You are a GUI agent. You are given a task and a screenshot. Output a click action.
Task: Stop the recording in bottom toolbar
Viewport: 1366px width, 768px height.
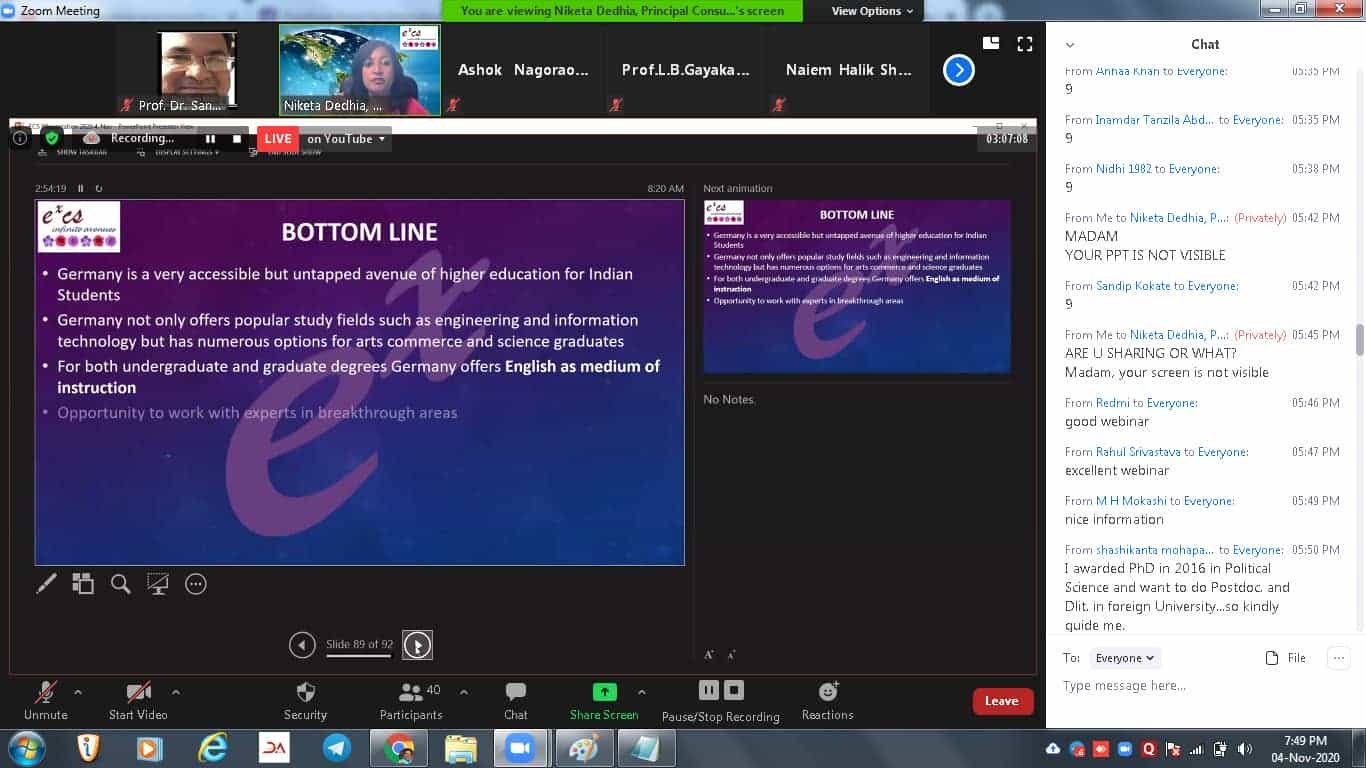pos(734,690)
